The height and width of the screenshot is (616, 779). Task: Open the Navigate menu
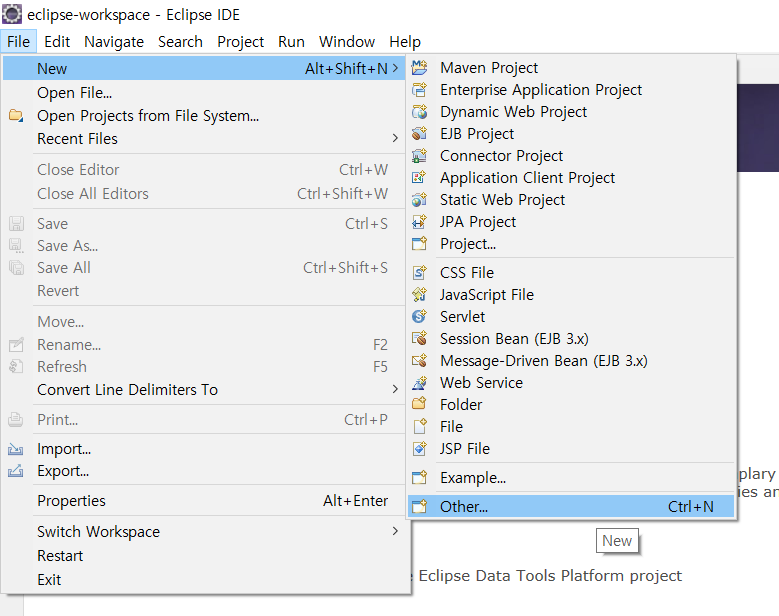tap(114, 42)
